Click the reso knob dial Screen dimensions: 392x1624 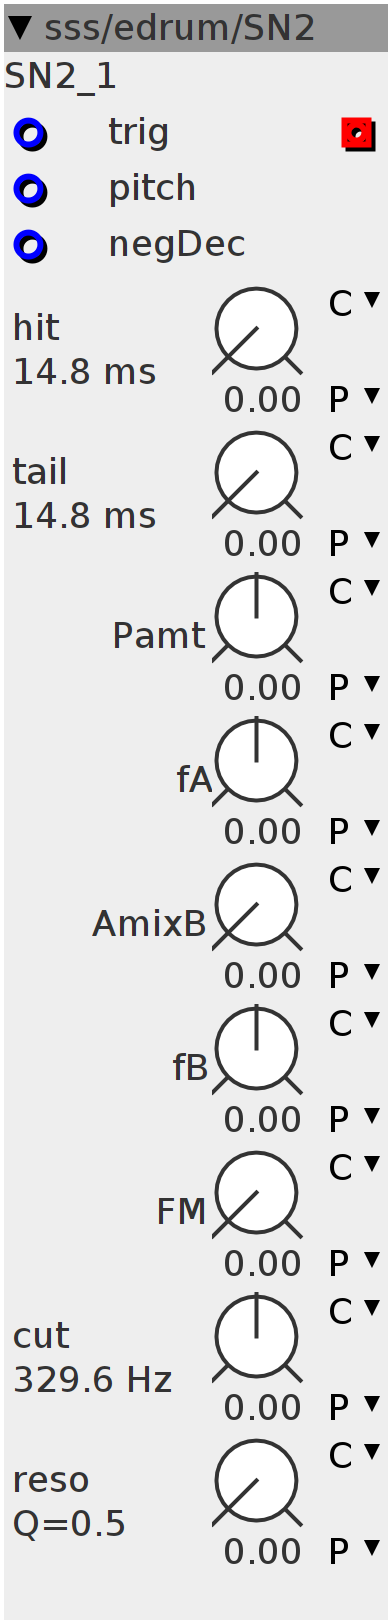tap(257, 1483)
